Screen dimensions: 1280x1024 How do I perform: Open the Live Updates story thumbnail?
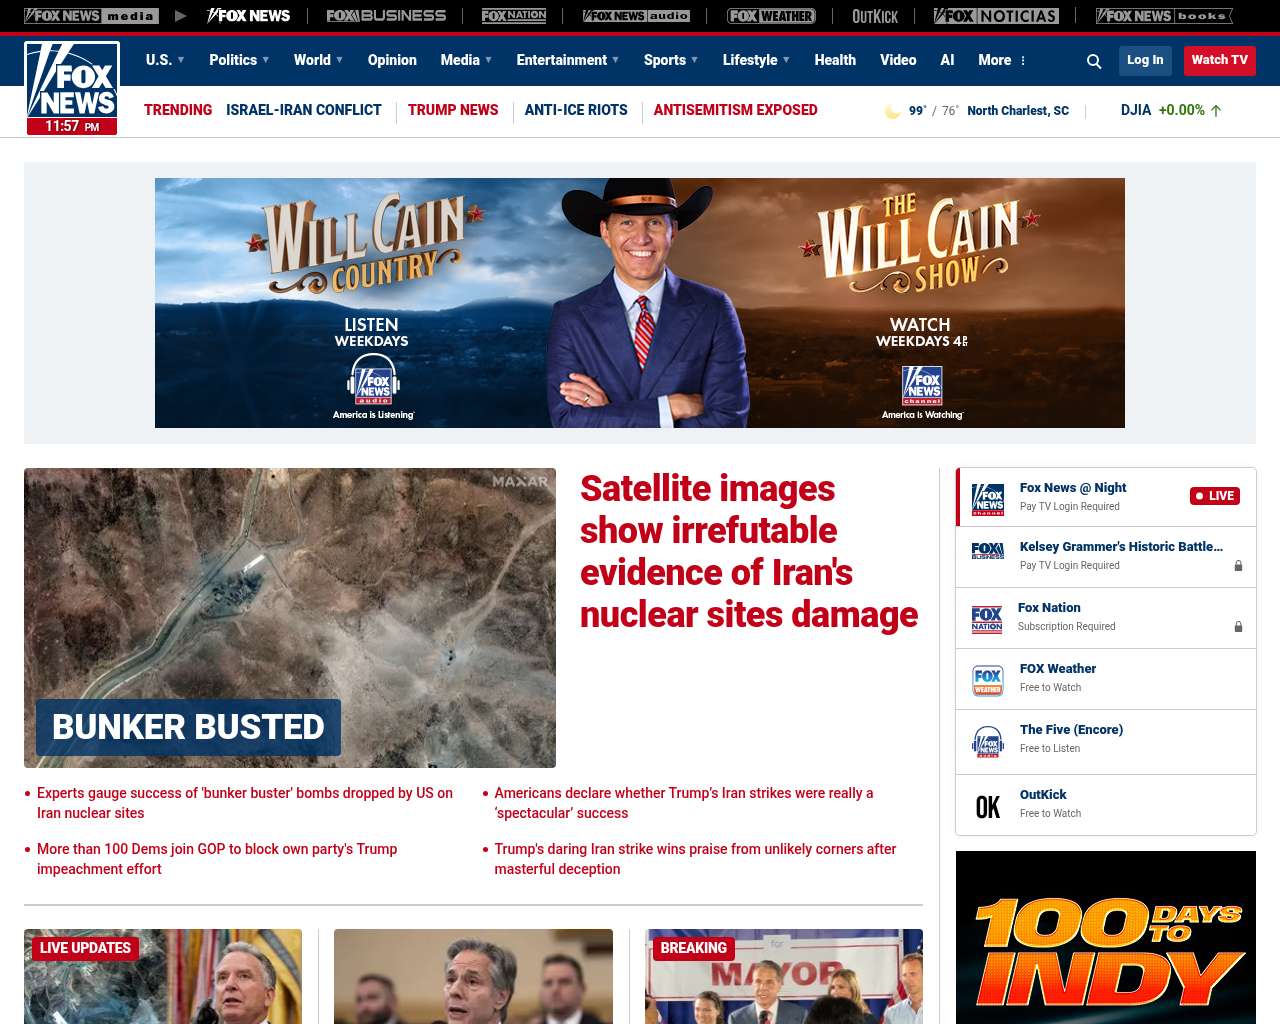click(163, 976)
